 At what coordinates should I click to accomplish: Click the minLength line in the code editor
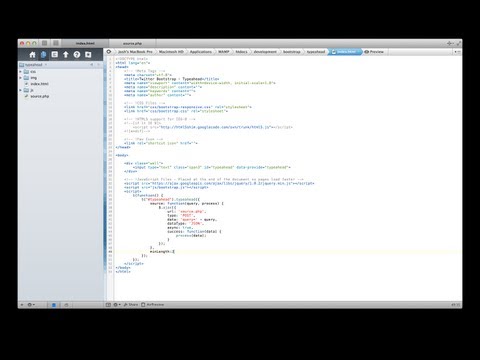pyautogui.click(x=162, y=252)
